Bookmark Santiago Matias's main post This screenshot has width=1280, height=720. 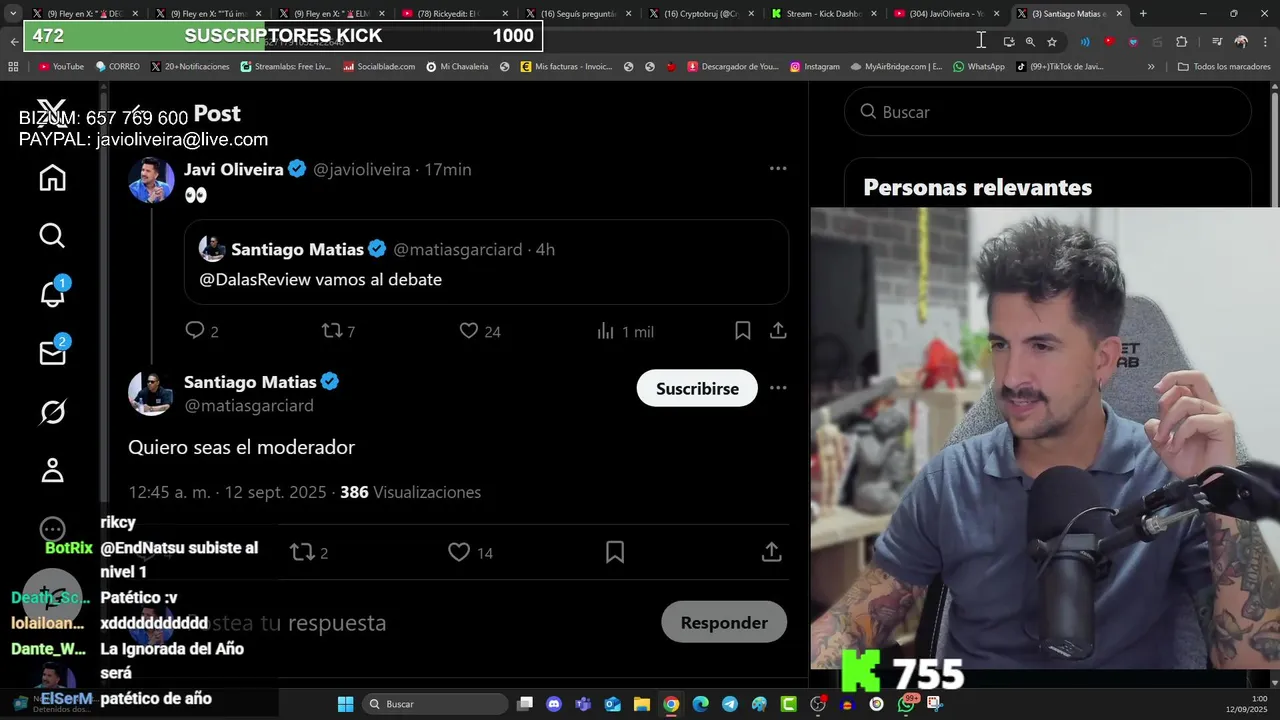615,552
